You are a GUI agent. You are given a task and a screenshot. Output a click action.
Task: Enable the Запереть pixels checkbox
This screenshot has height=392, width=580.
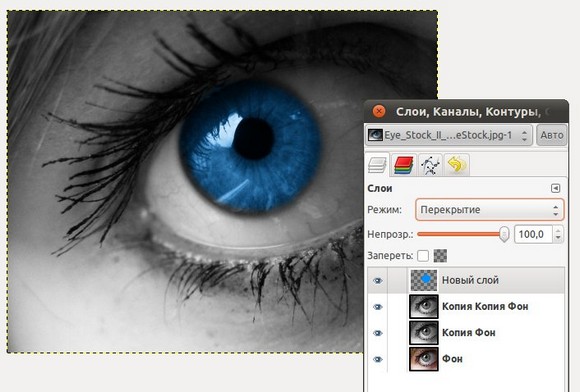pos(423,256)
